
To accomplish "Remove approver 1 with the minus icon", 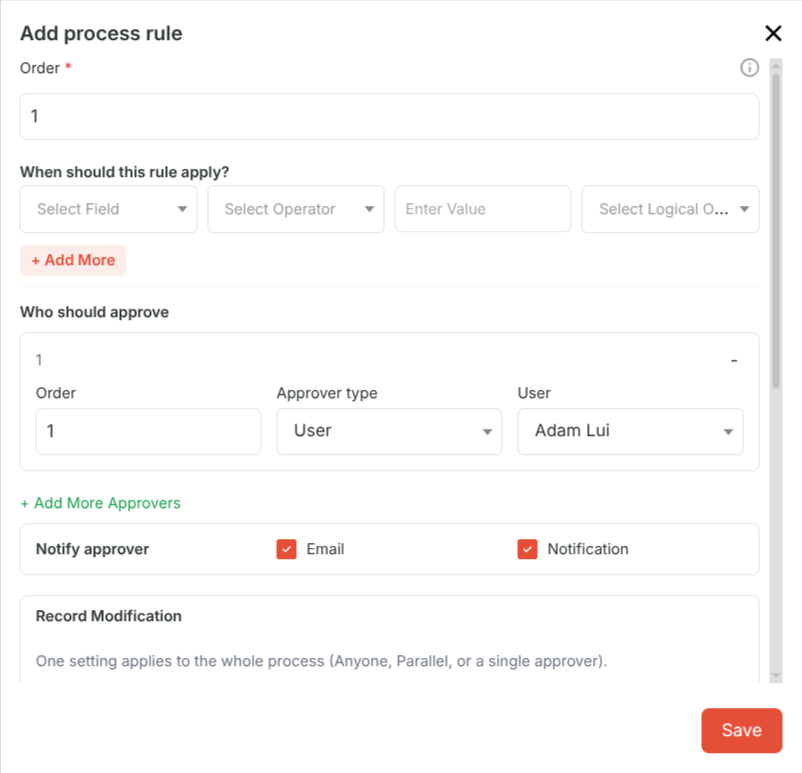I will coord(734,361).
